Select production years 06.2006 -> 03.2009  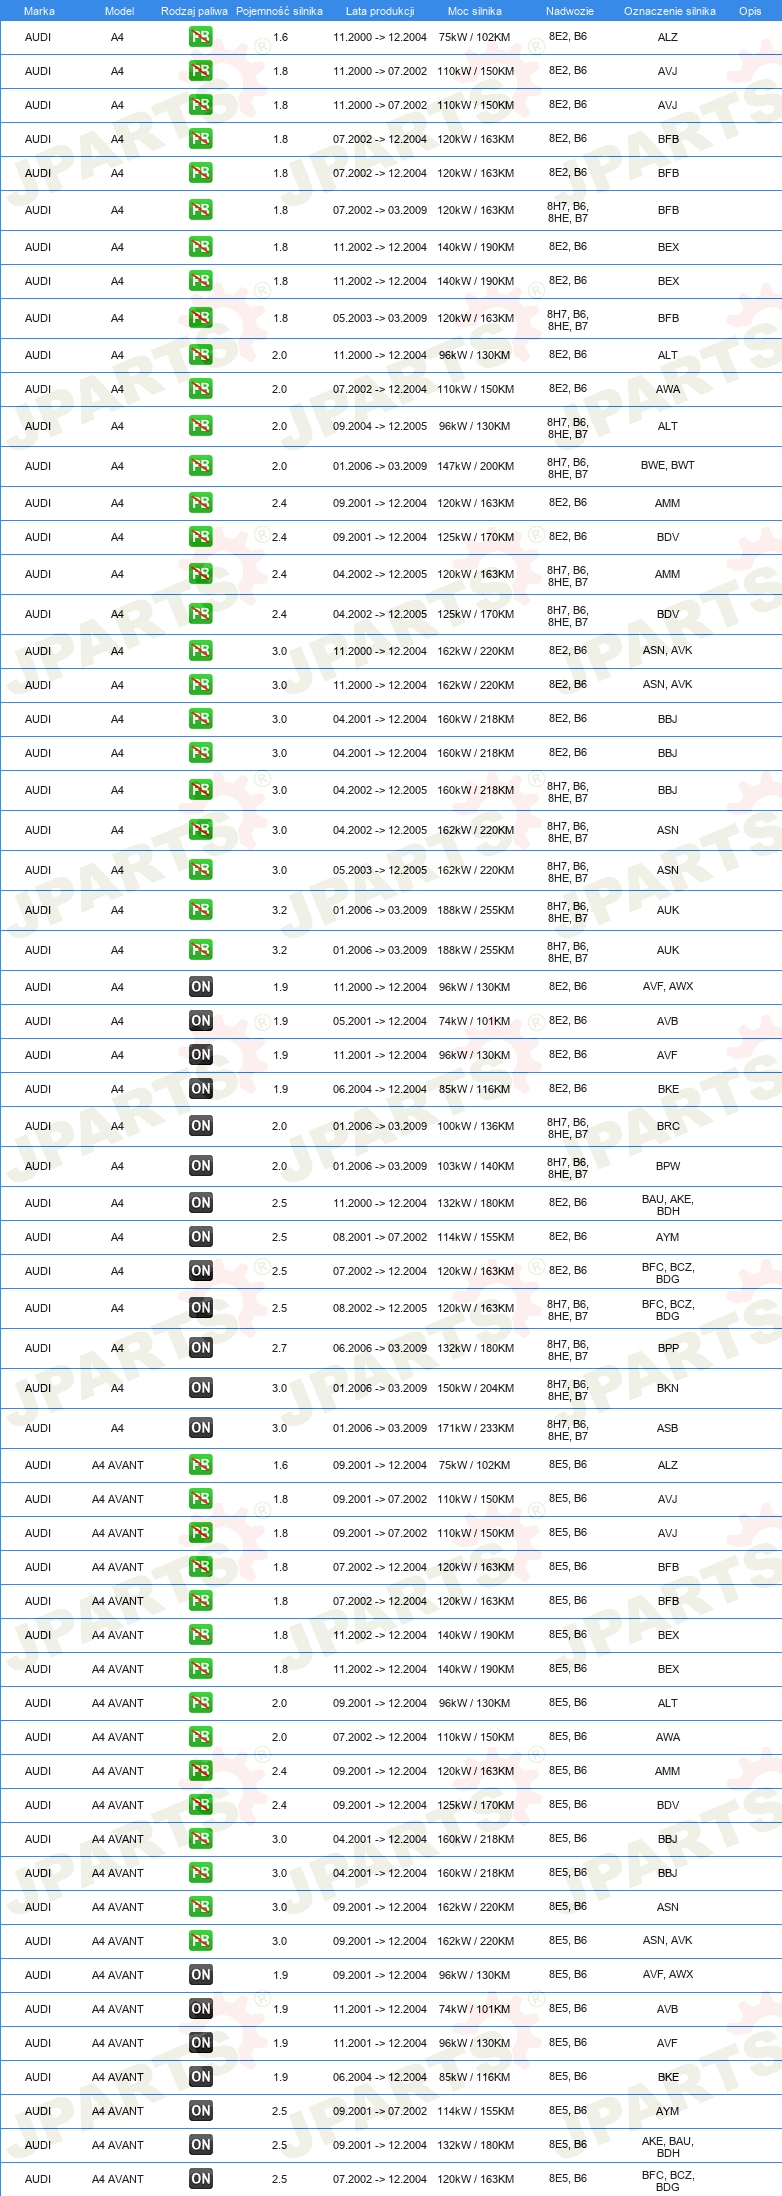[380, 1348]
